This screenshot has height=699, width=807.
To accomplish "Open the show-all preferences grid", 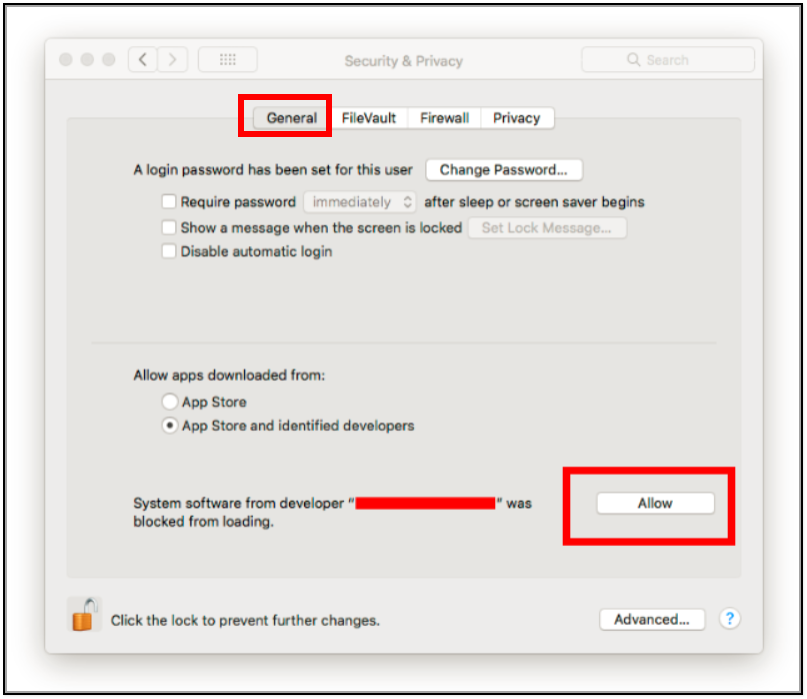I will [227, 60].
